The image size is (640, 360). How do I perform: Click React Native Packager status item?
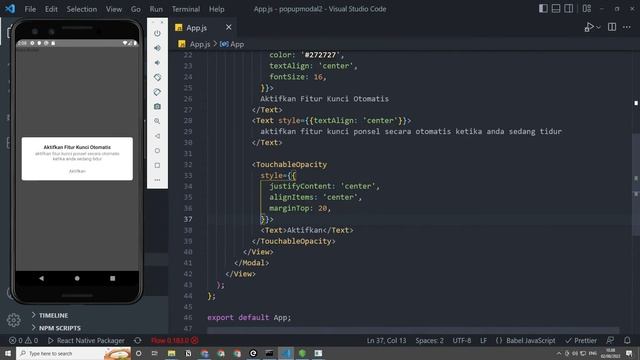click(86, 340)
